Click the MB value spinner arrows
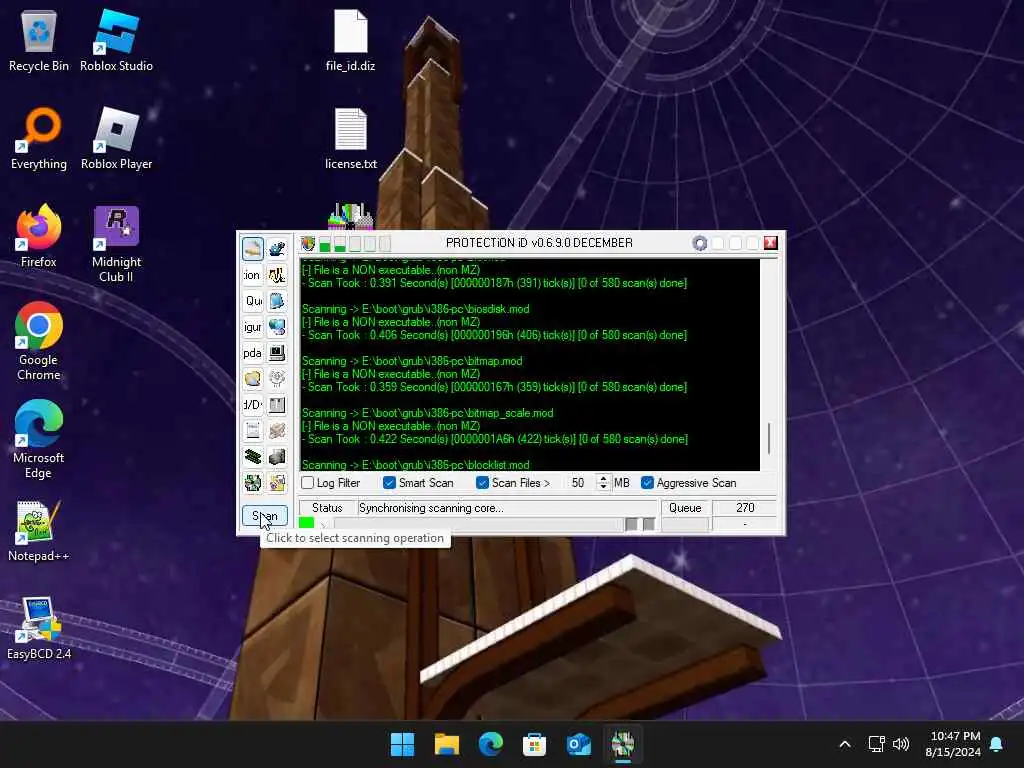The height and width of the screenshot is (768, 1024). click(603, 483)
